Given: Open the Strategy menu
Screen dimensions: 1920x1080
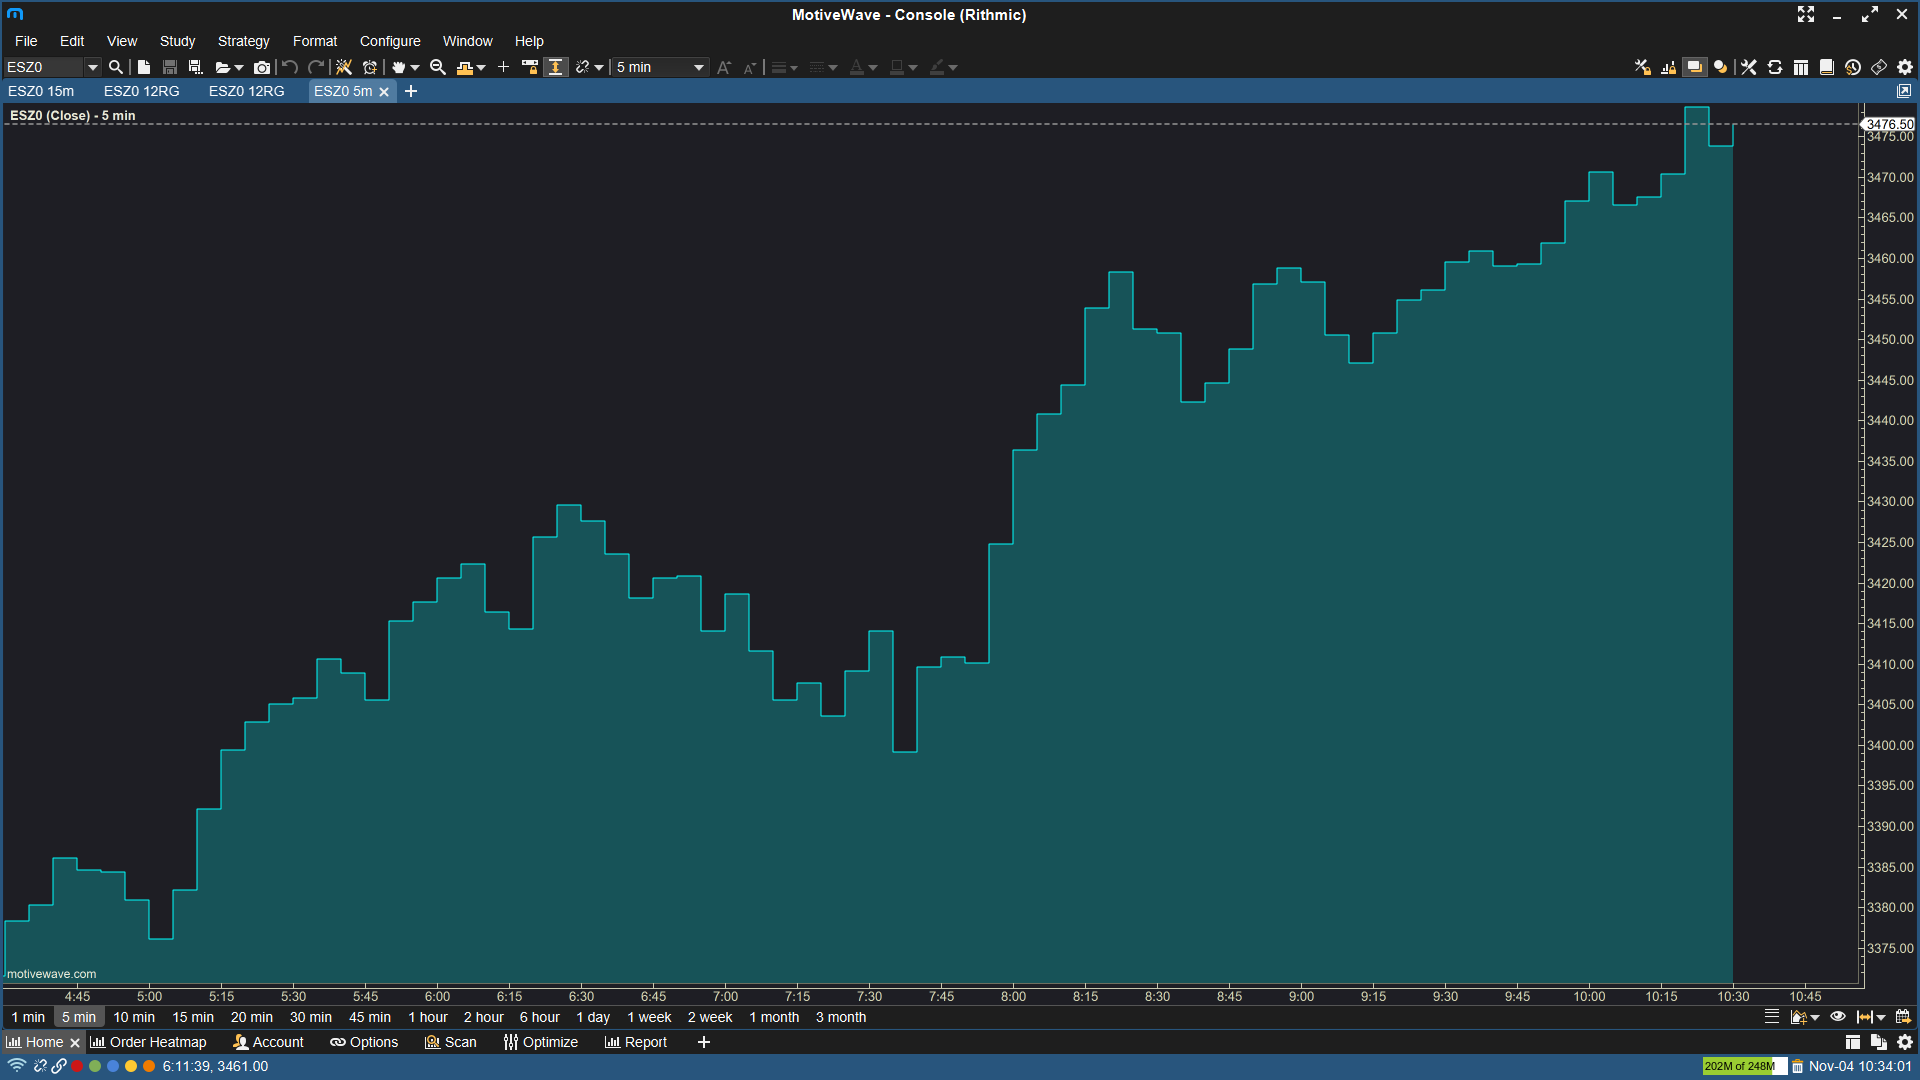Looking at the screenshot, I should coord(243,41).
